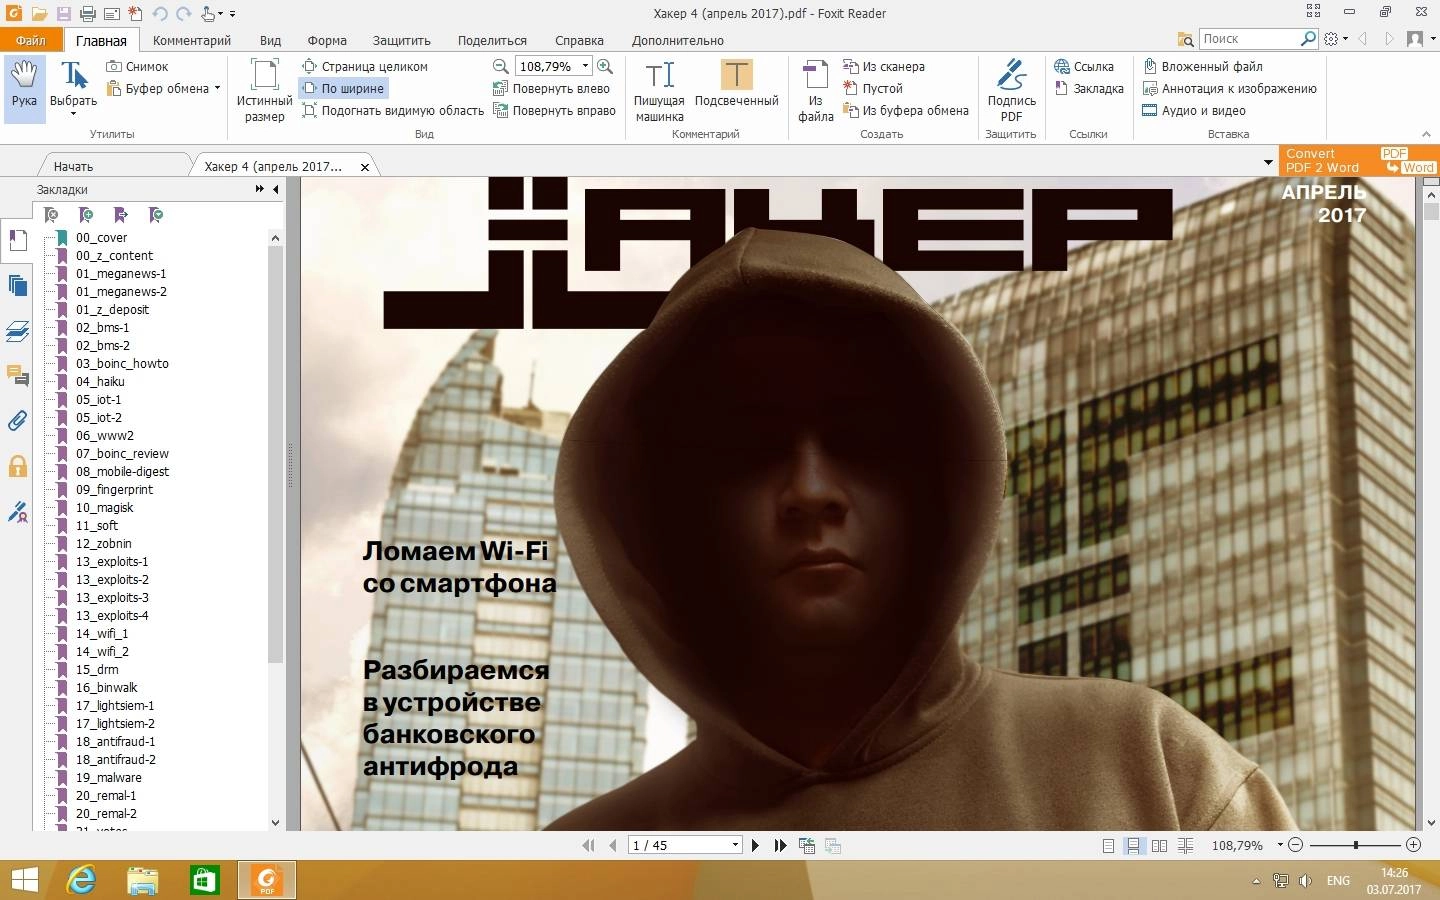Viewport: 1440px width, 900px height.
Task: Open the tab list dropdown arrow
Action: click(x=1268, y=162)
